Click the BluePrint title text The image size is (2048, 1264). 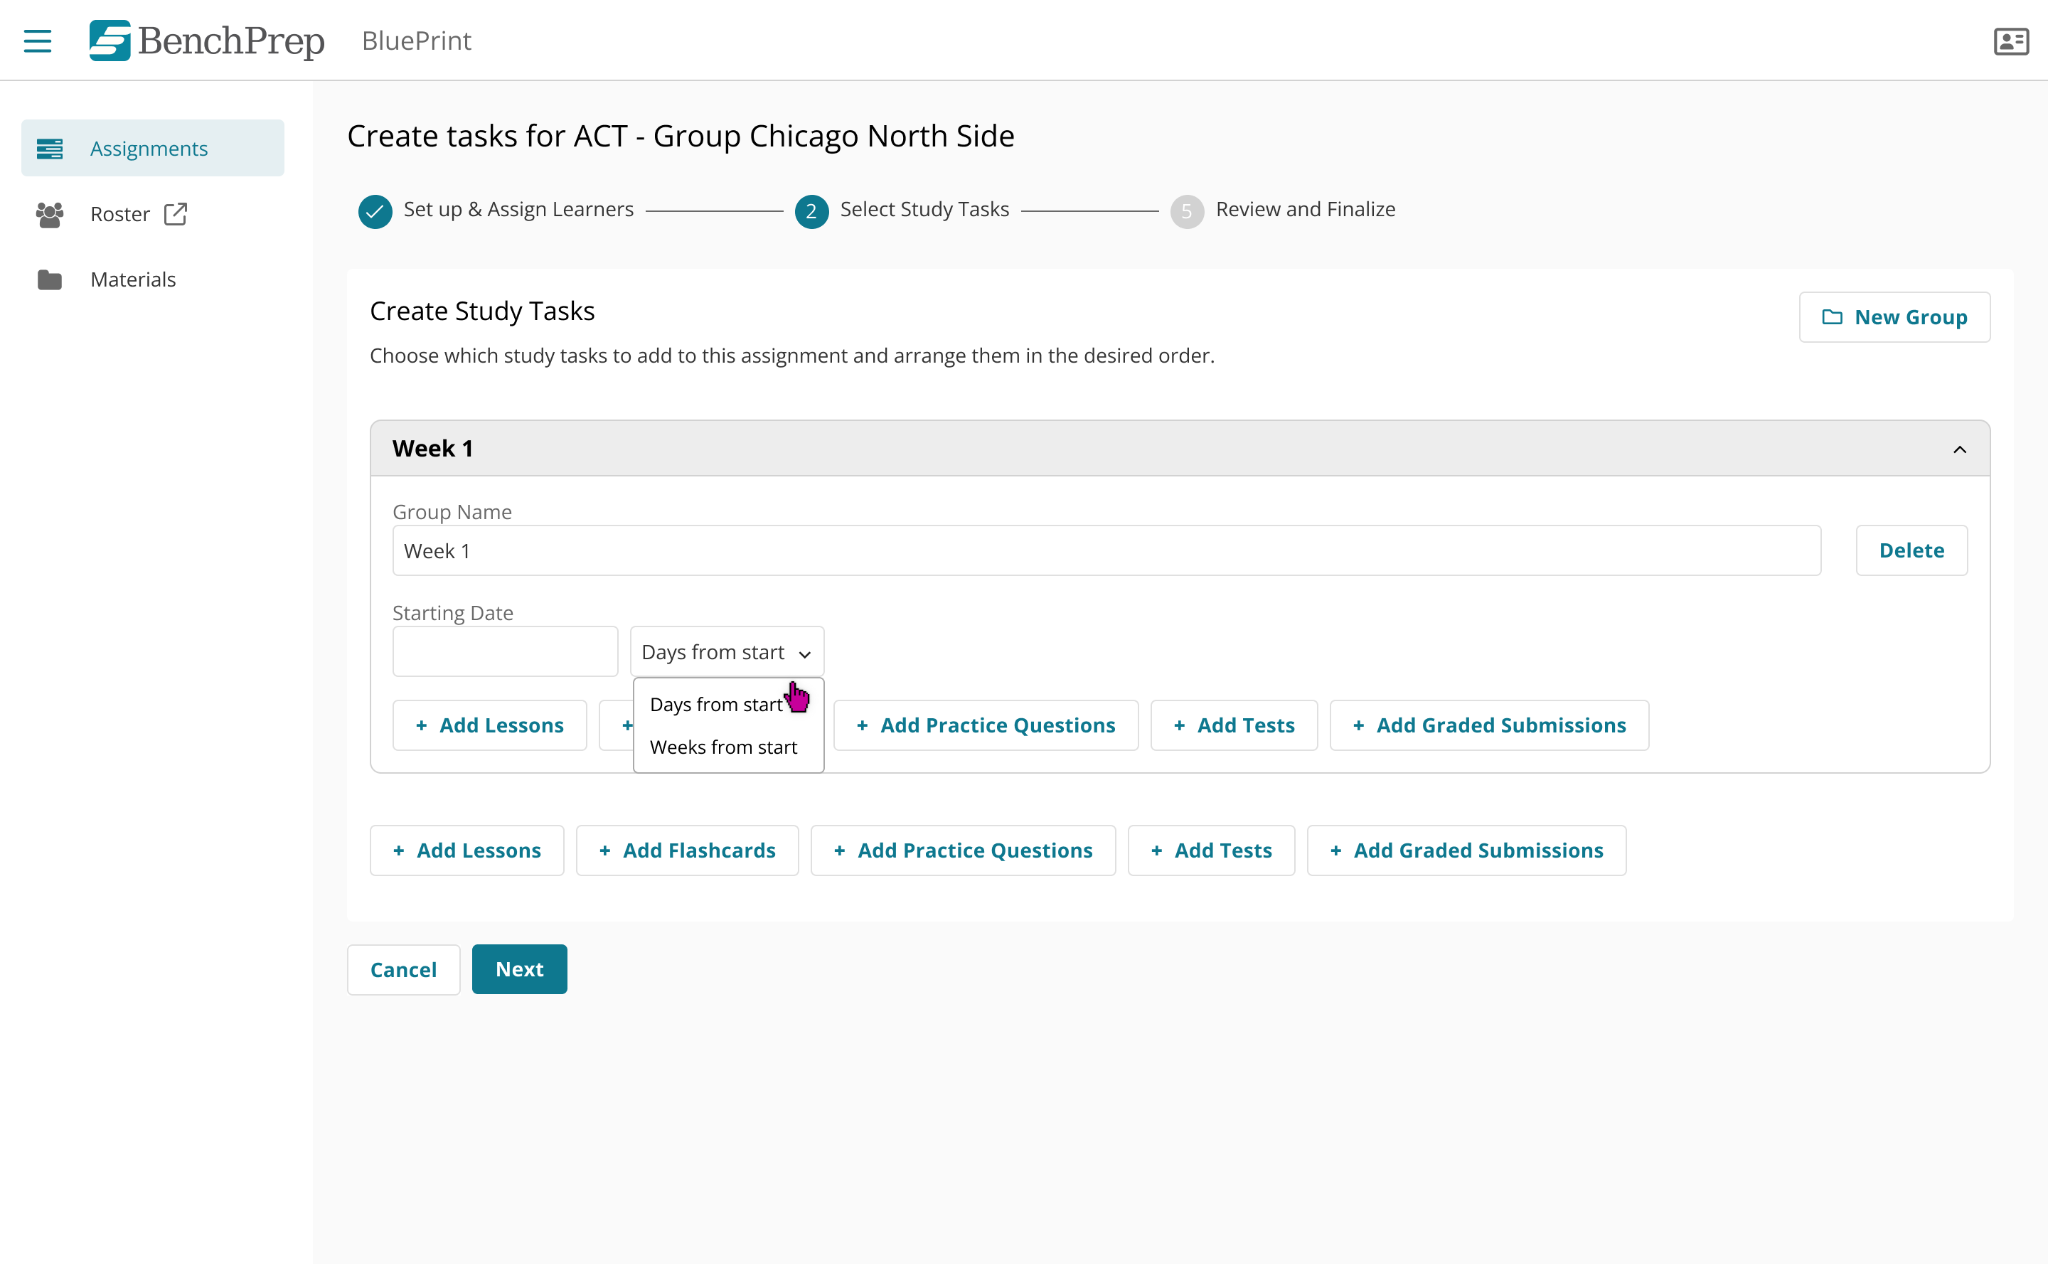416,41
